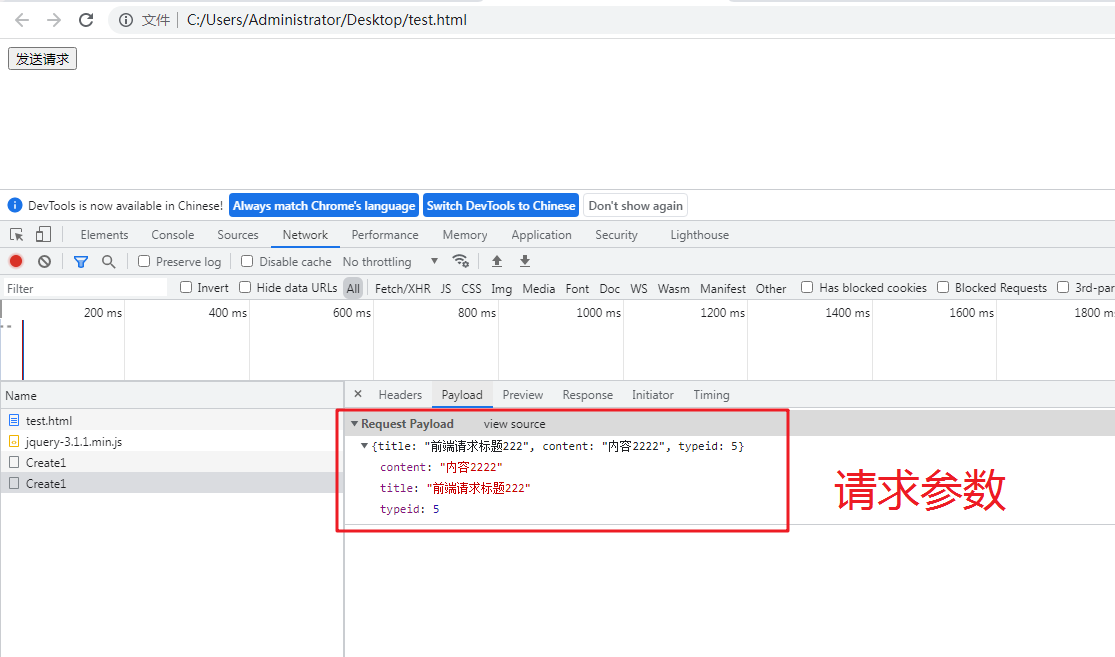Click Switch DevTools to Chinese

point(500,205)
